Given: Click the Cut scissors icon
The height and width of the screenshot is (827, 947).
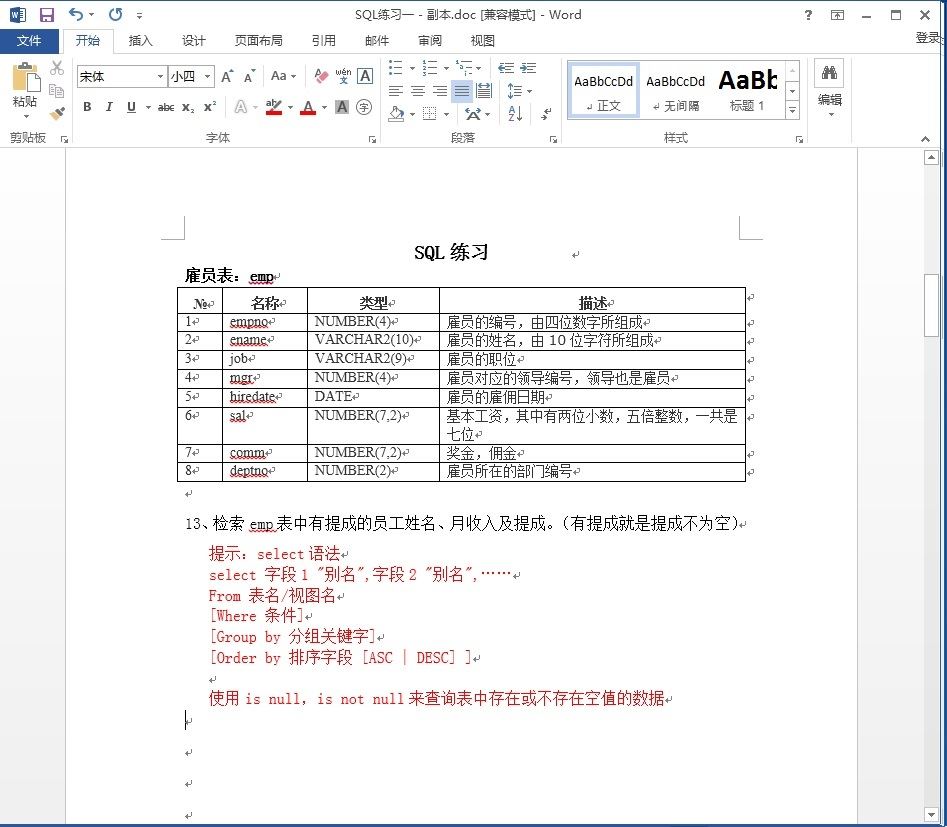Looking at the screenshot, I should [x=57, y=67].
